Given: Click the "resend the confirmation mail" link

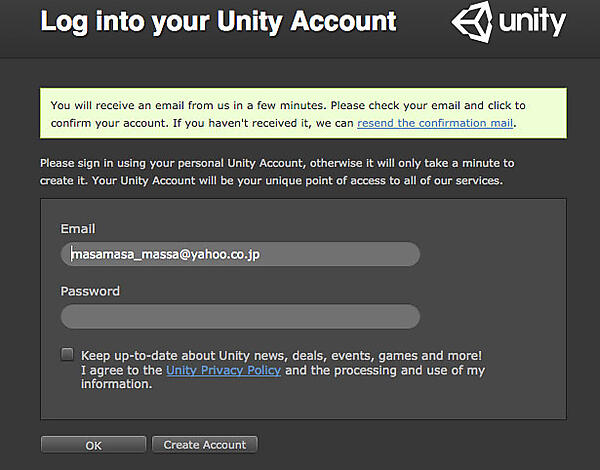Looking at the screenshot, I should pos(435,123).
